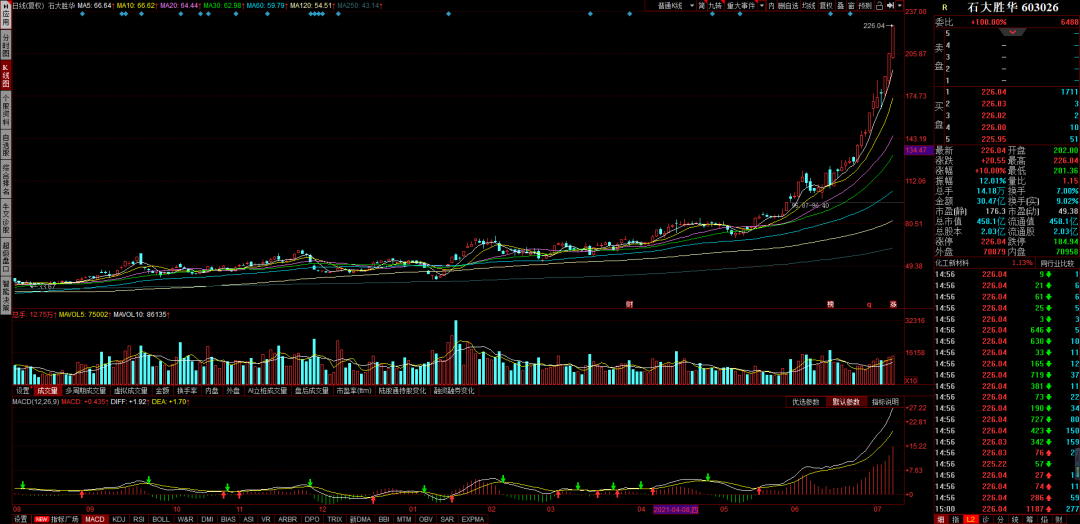Open the rightmost toolbar dropdown arrow
The image size is (1080, 524).
coord(900,6)
